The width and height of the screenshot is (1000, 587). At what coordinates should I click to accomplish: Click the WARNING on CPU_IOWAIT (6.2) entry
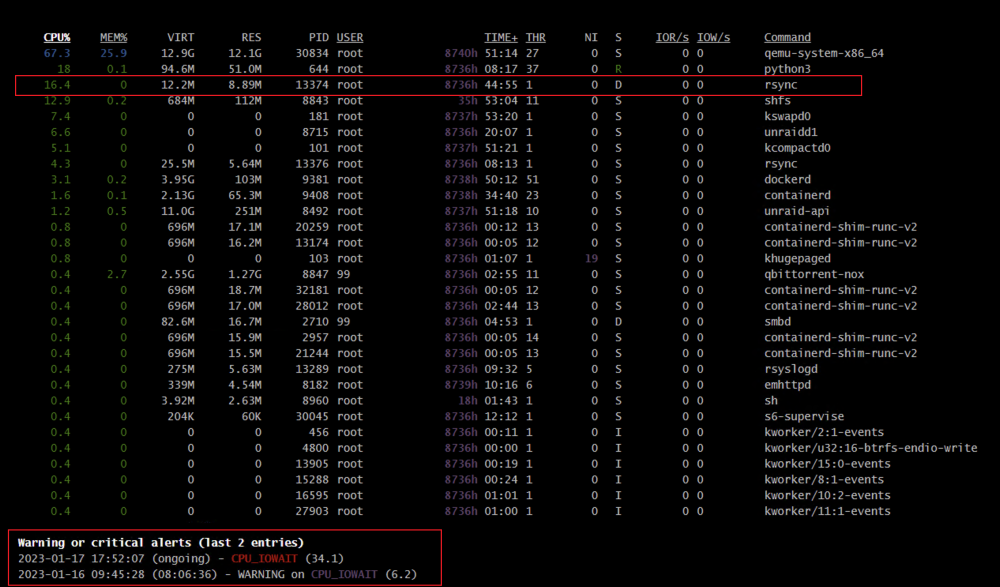[217, 574]
